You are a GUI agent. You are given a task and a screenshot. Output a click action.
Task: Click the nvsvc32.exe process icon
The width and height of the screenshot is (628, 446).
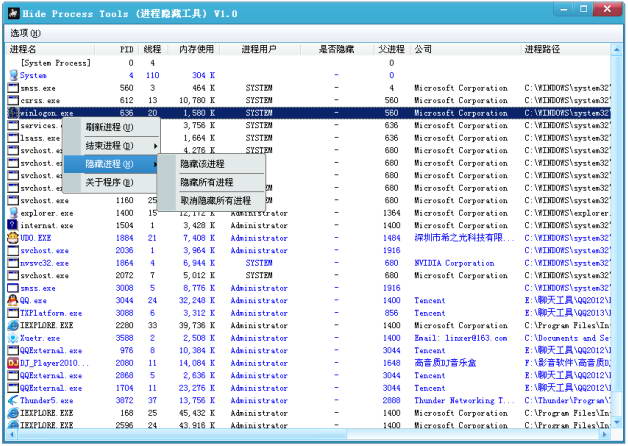coord(13,263)
